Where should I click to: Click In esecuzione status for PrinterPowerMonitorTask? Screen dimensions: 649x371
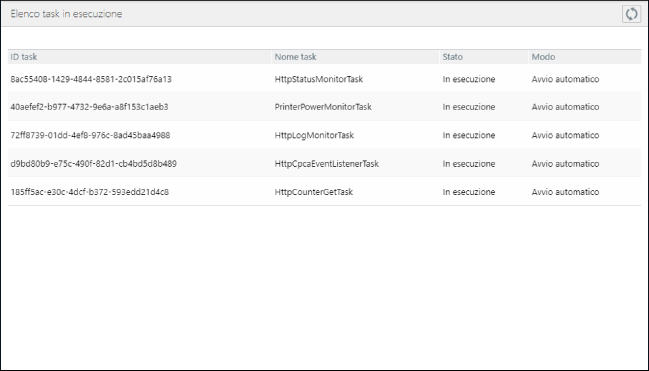point(469,107)
